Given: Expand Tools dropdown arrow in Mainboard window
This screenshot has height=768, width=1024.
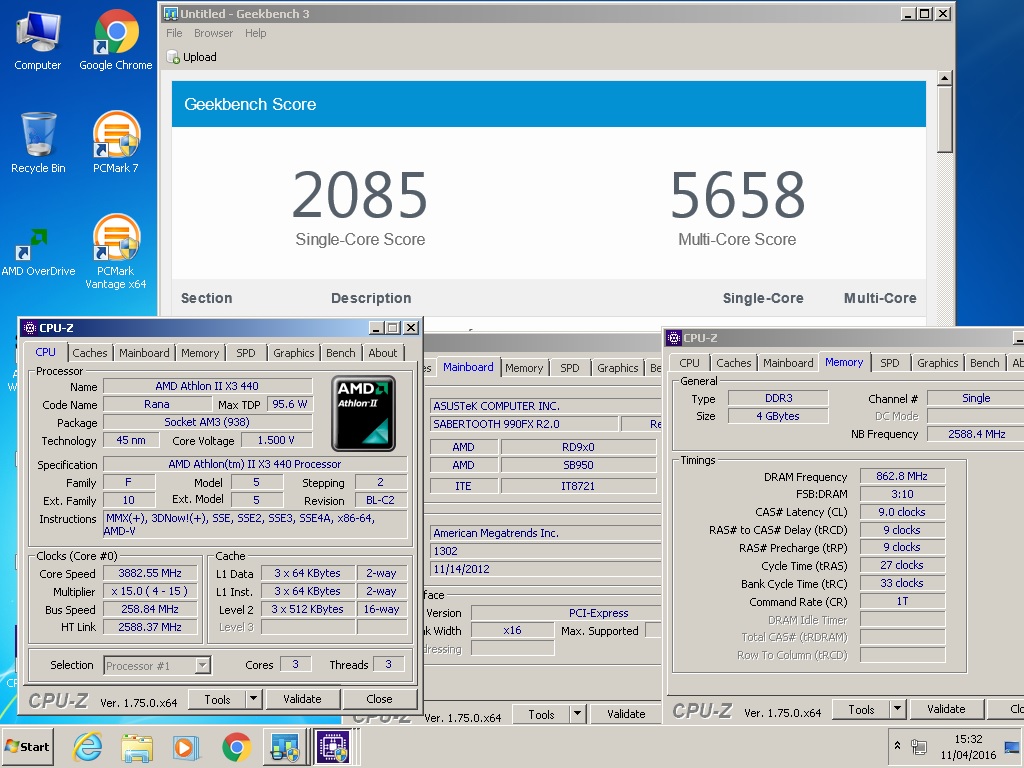Looking at the screenshot, I should [577, 714].
